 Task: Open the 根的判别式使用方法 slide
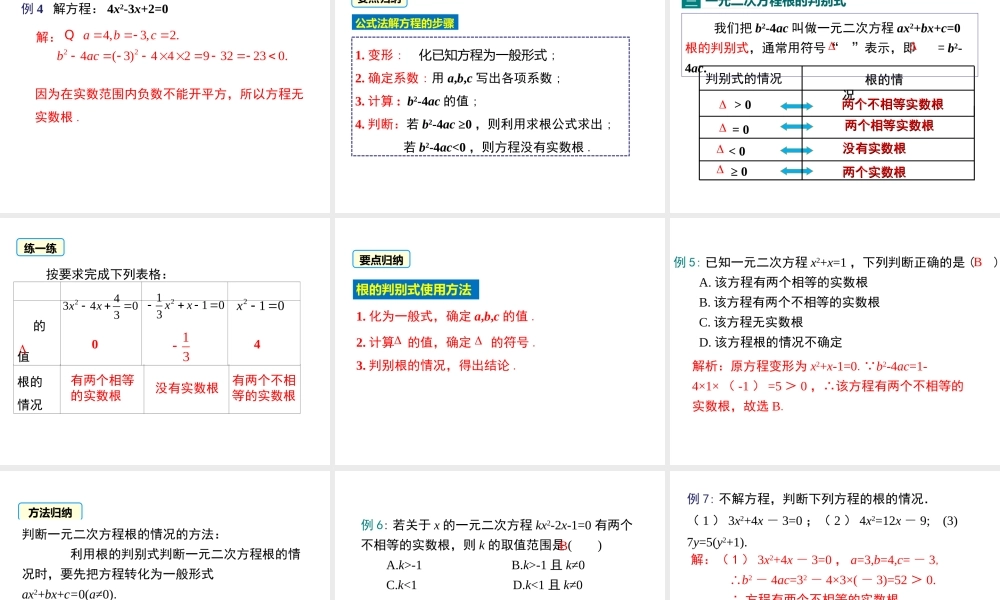[499, 342]
